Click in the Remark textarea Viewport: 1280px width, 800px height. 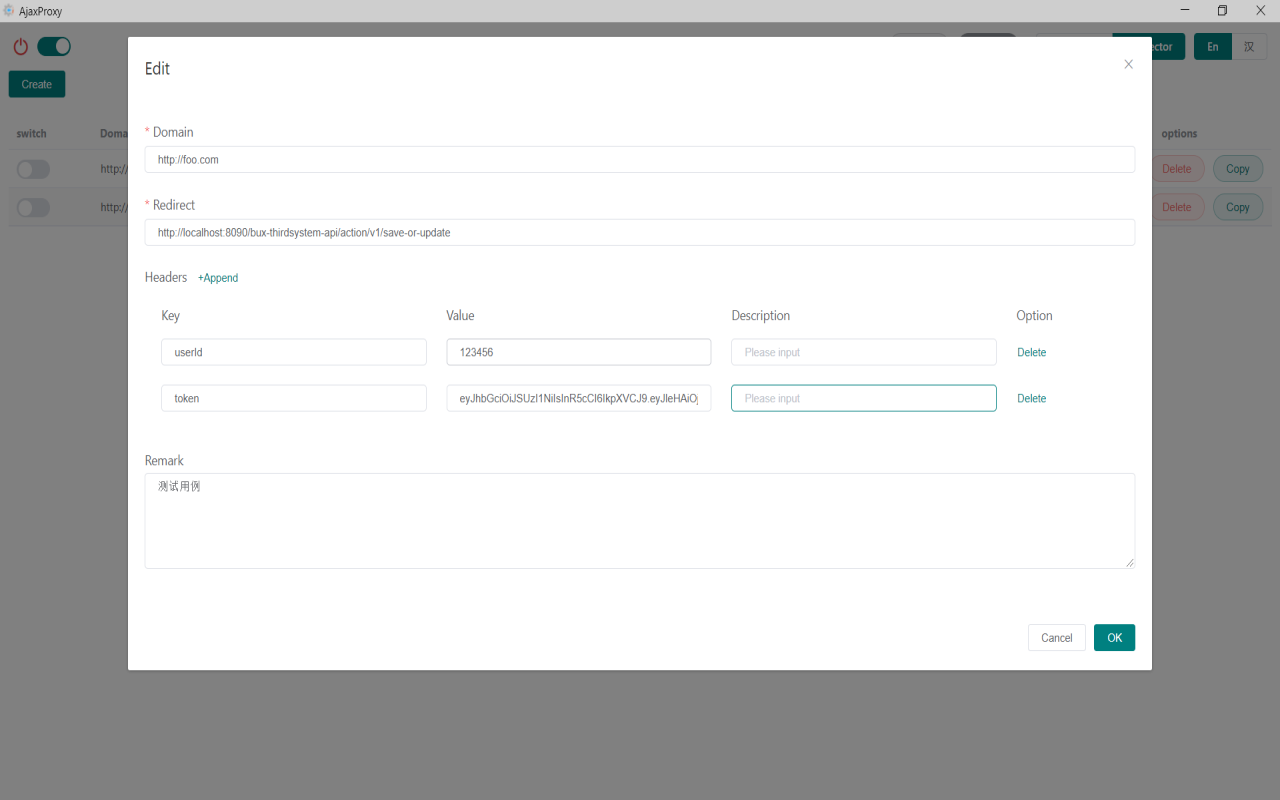[640, 521]
